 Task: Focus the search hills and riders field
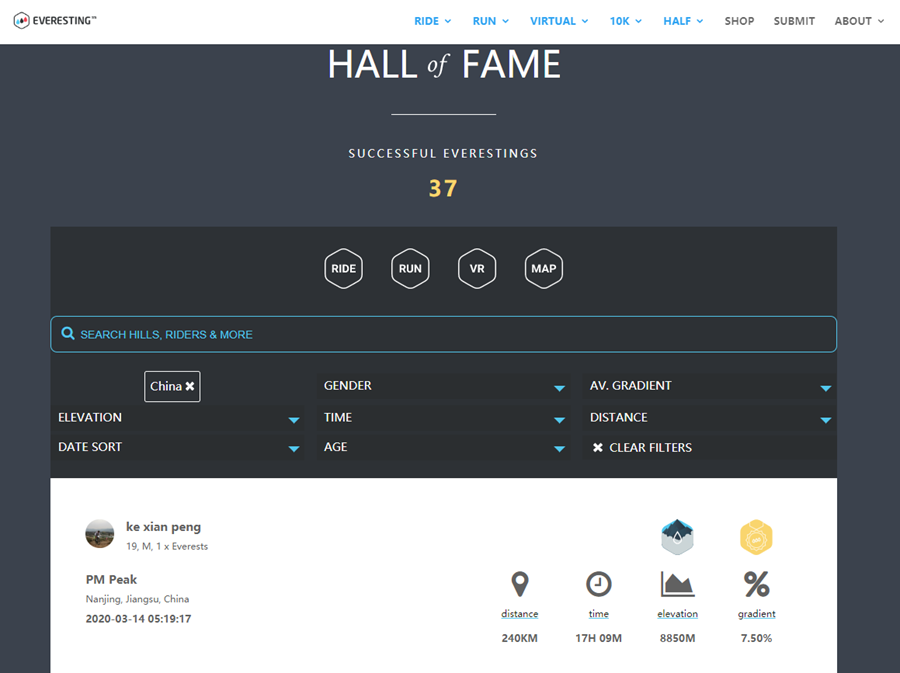[443, 334]
